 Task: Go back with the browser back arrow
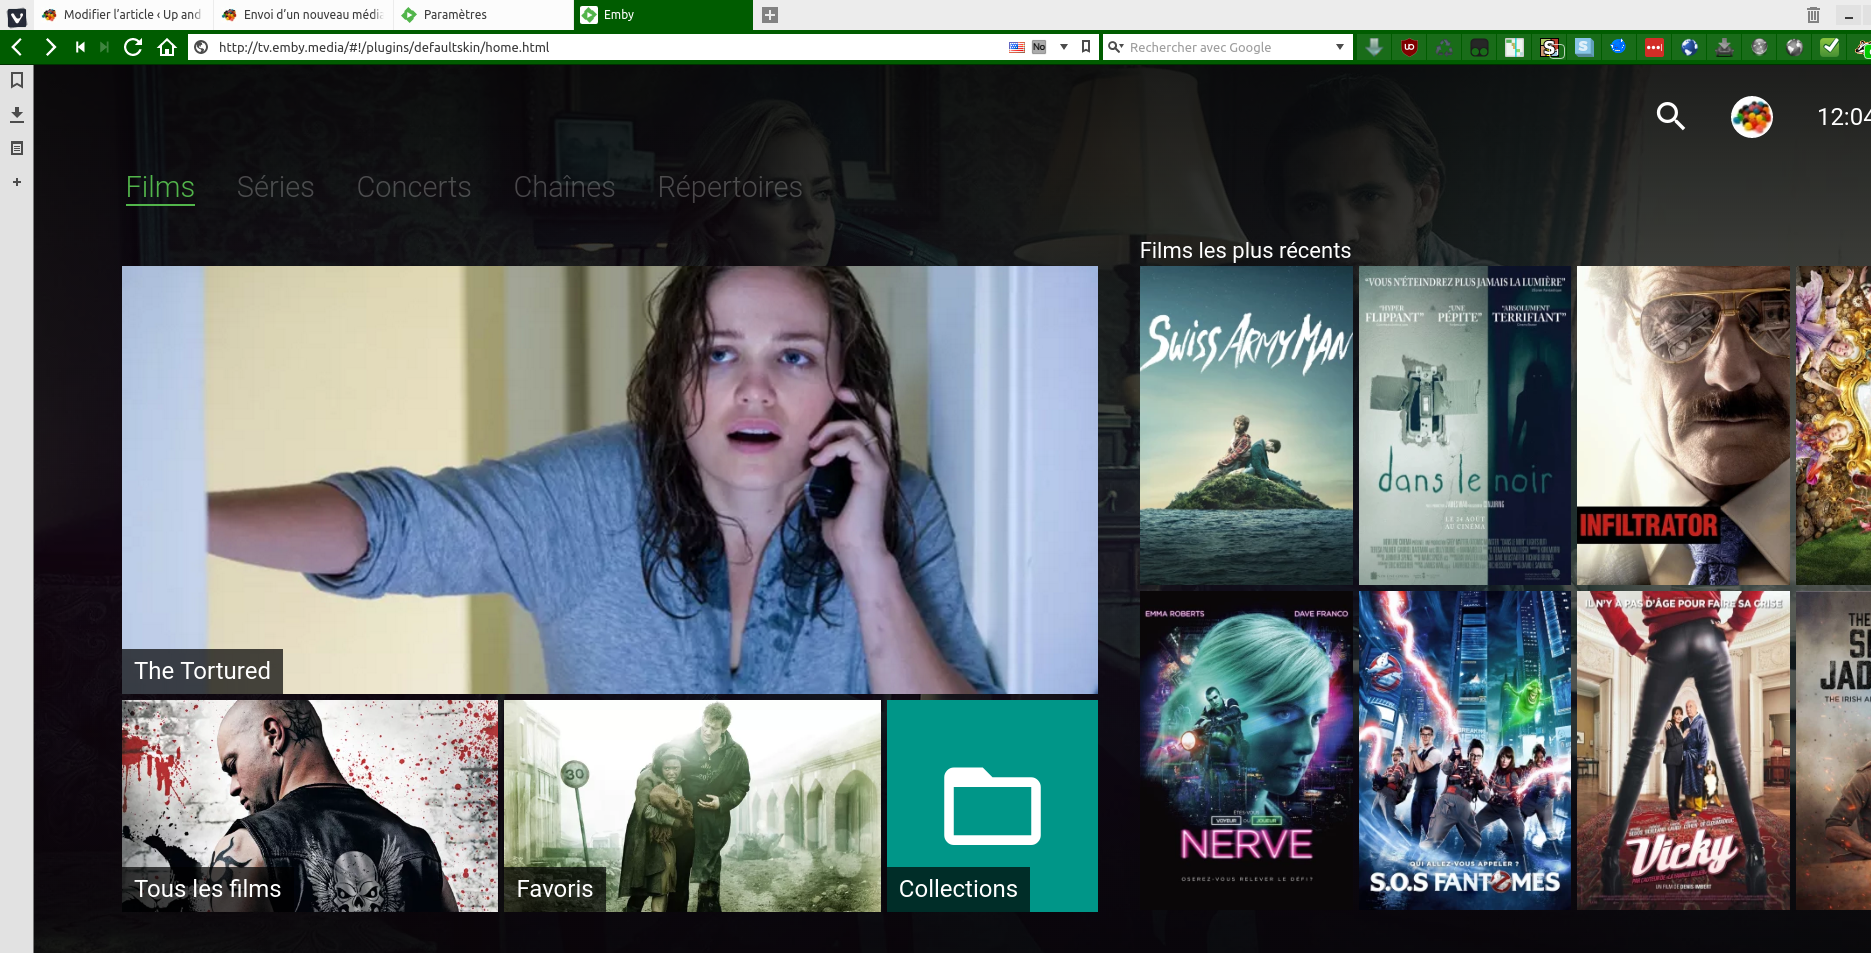[x=17, y=47]
